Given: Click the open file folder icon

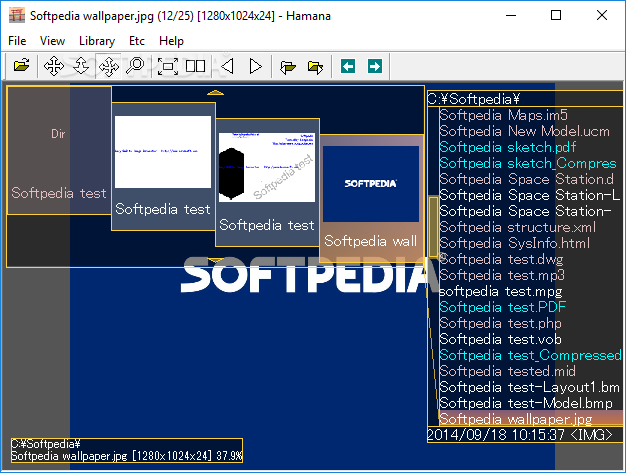Looking at the screenshot, I should (21, 65).
